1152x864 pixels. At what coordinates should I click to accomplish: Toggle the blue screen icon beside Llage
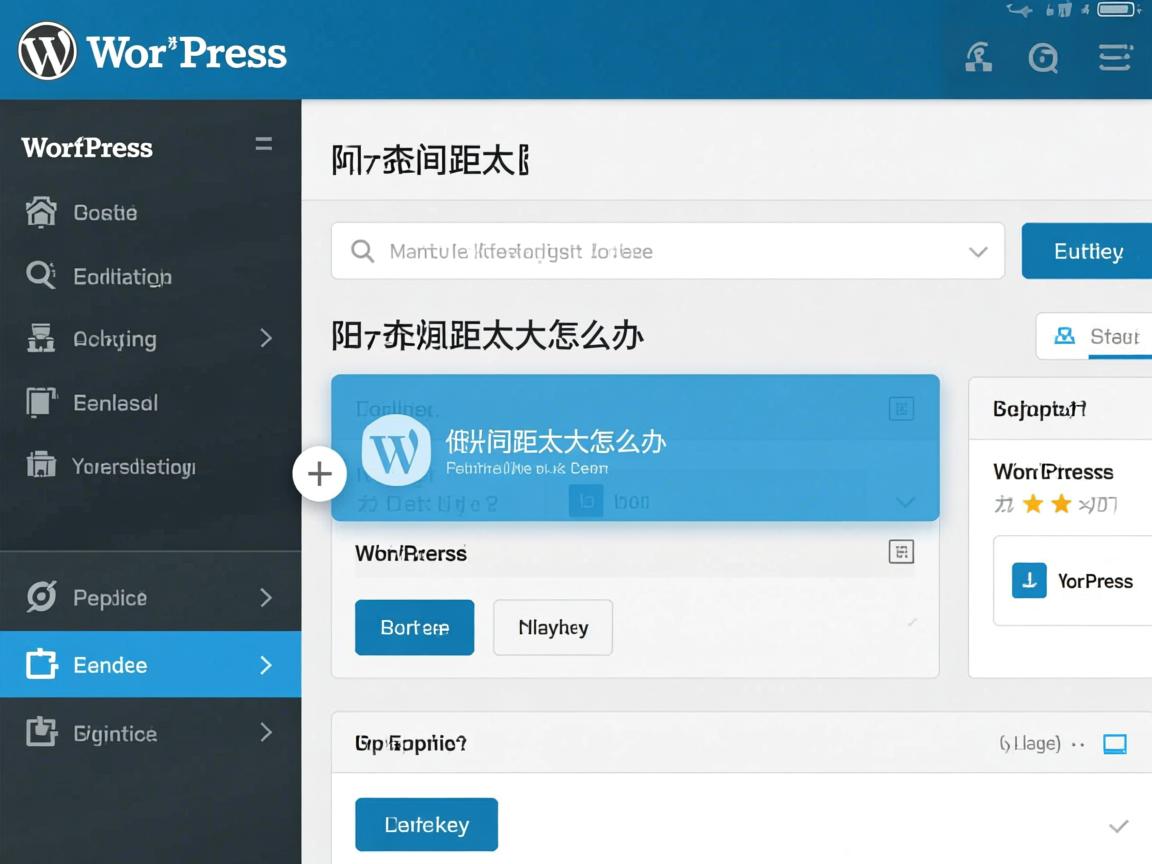click(x=1113, y=743)
